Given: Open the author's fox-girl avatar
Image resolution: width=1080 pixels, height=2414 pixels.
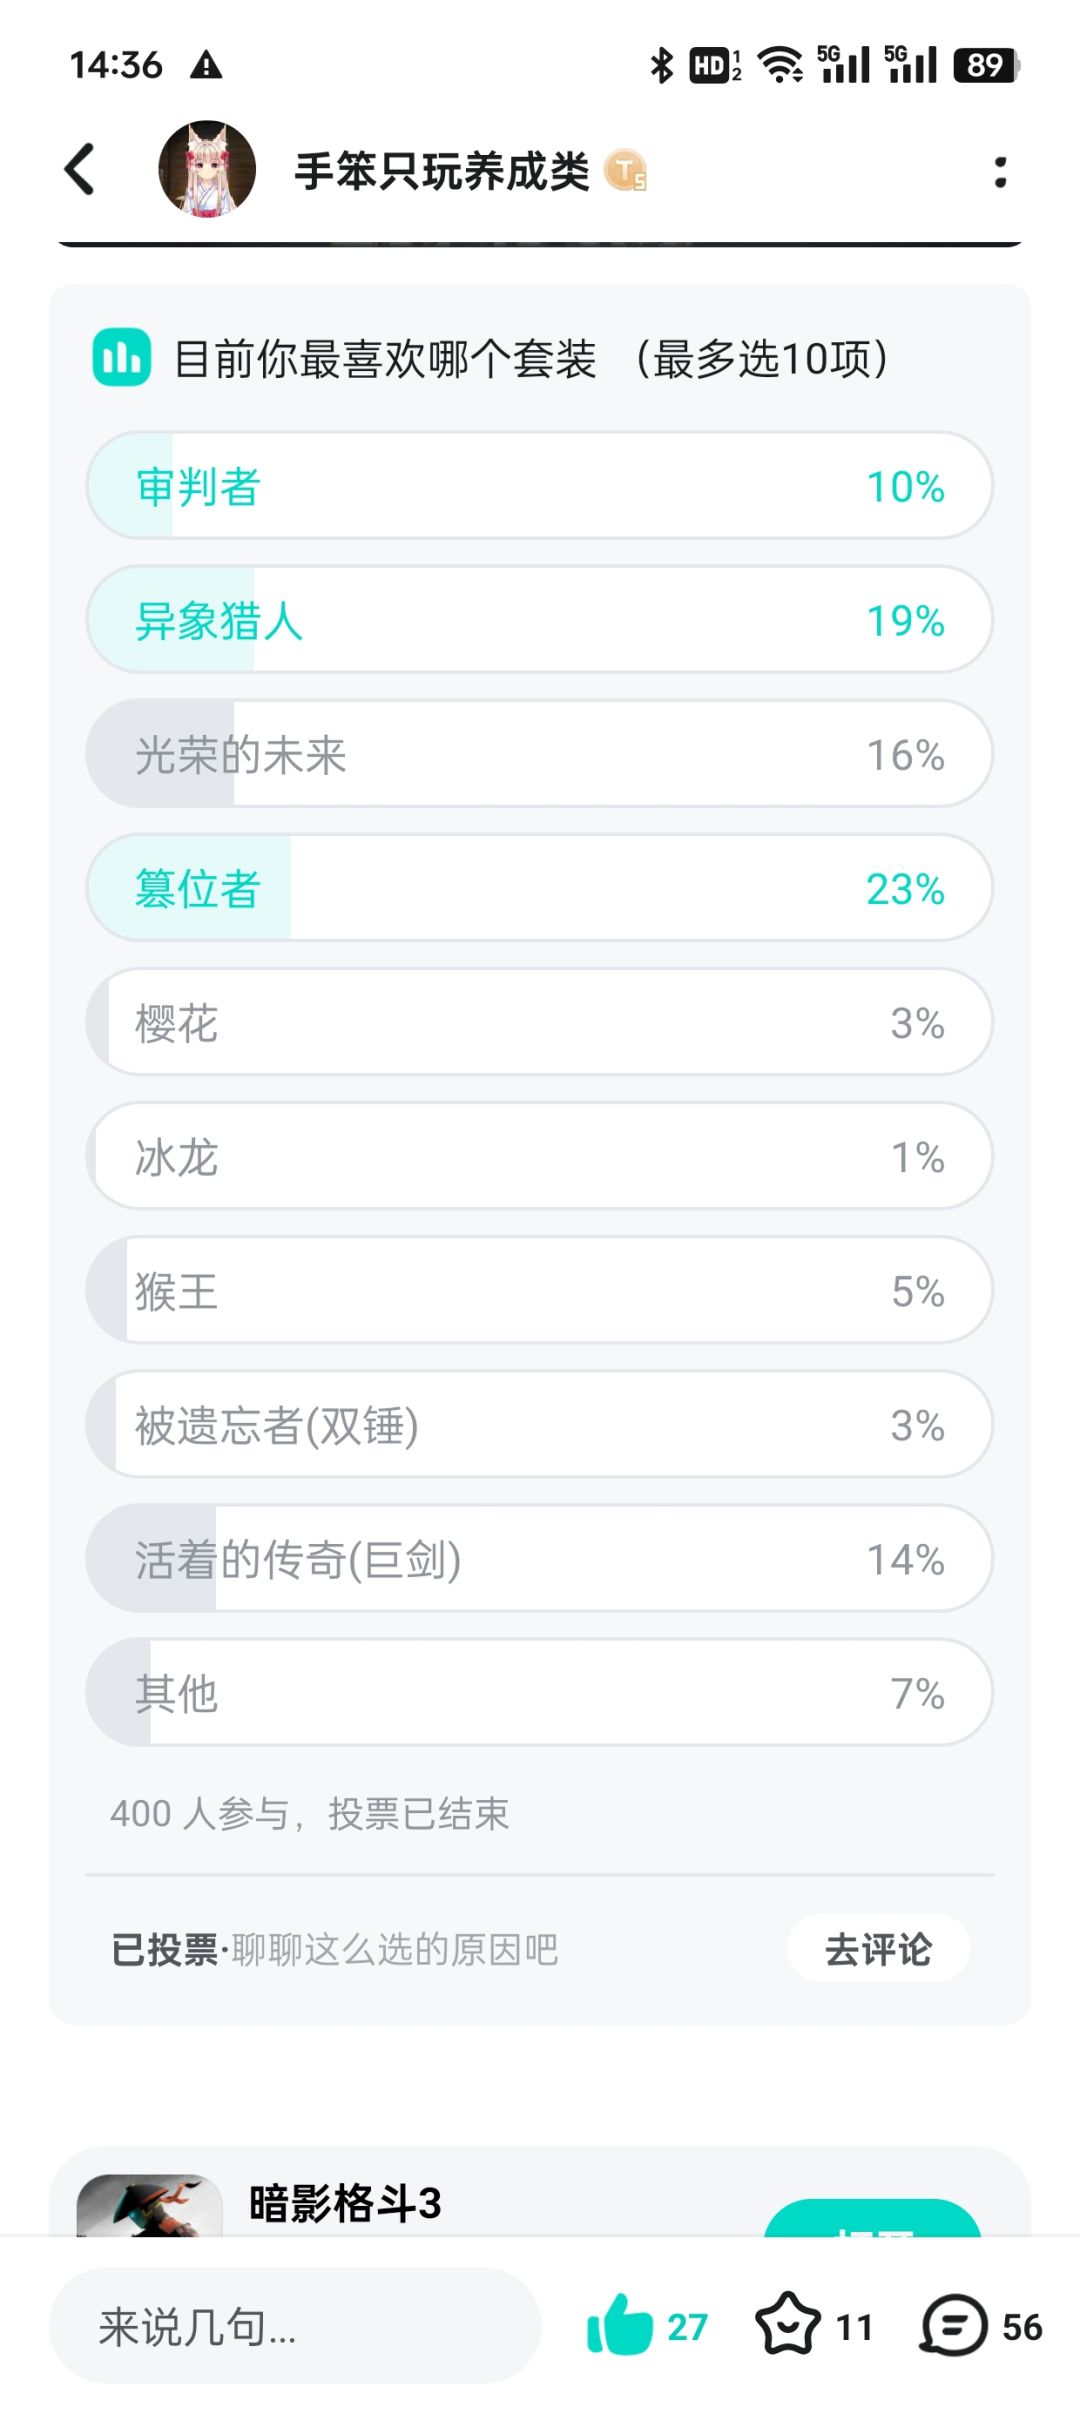Looking at the screenshot, I should [207, 170].
